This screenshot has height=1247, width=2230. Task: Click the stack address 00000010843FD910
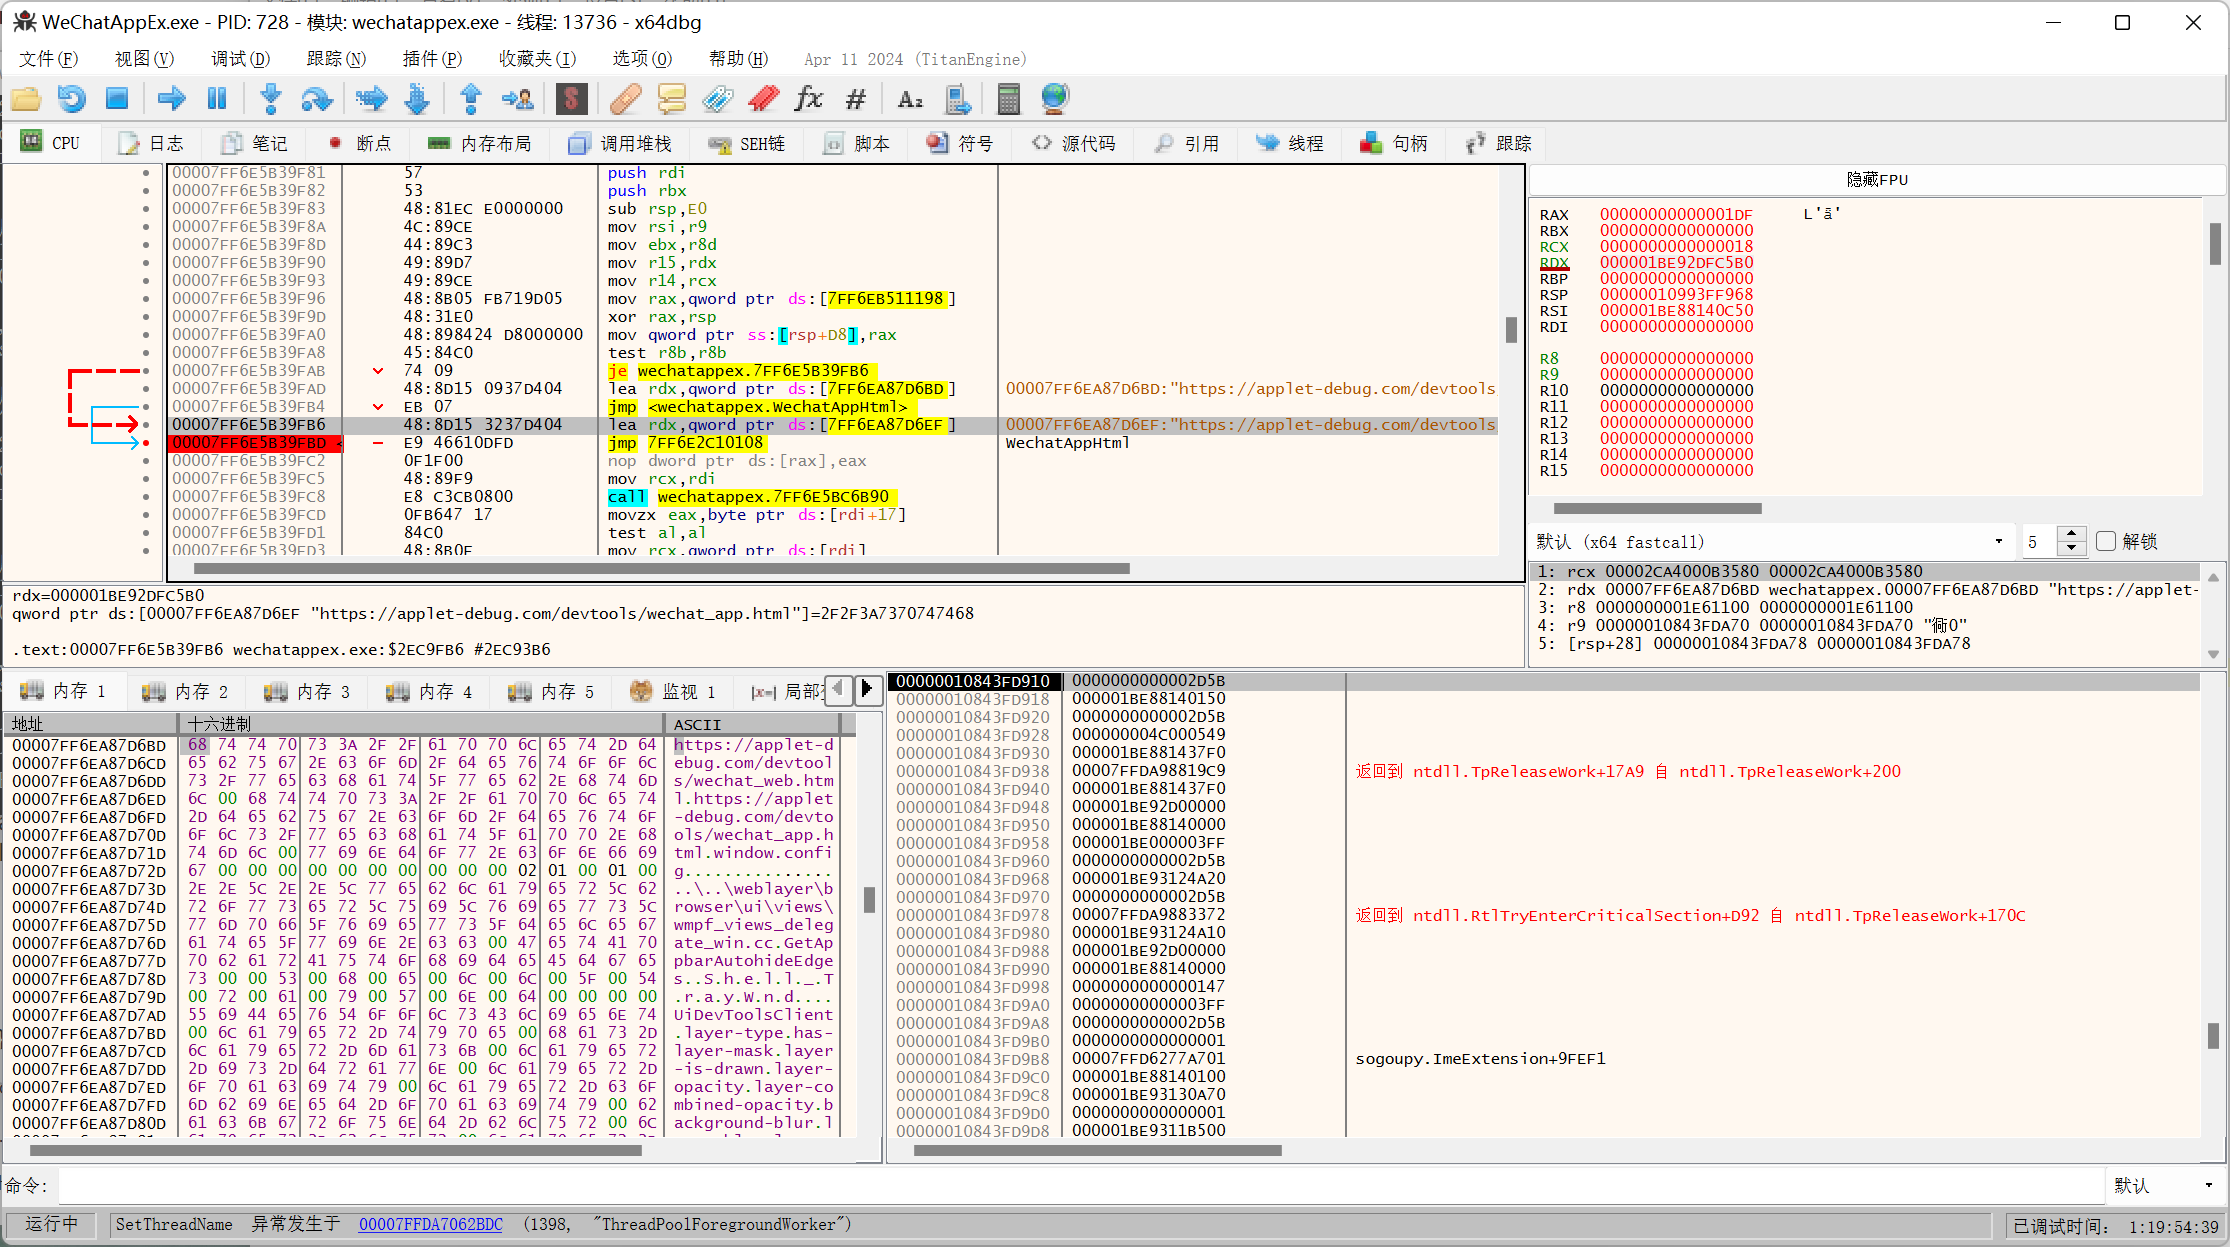973,681
